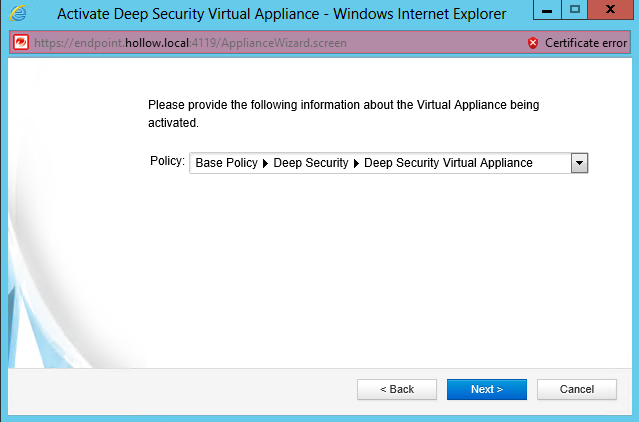Open the Certificate error details text
The width and height of the screenshot is (639, 422).
586,44
